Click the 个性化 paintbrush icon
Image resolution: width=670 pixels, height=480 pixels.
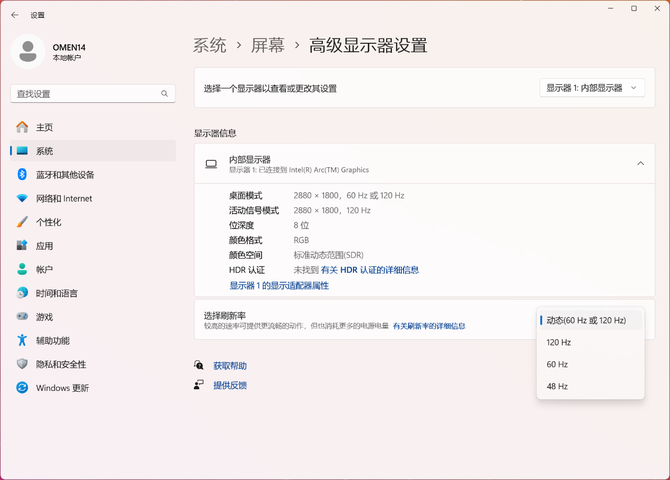coord(22,222)
